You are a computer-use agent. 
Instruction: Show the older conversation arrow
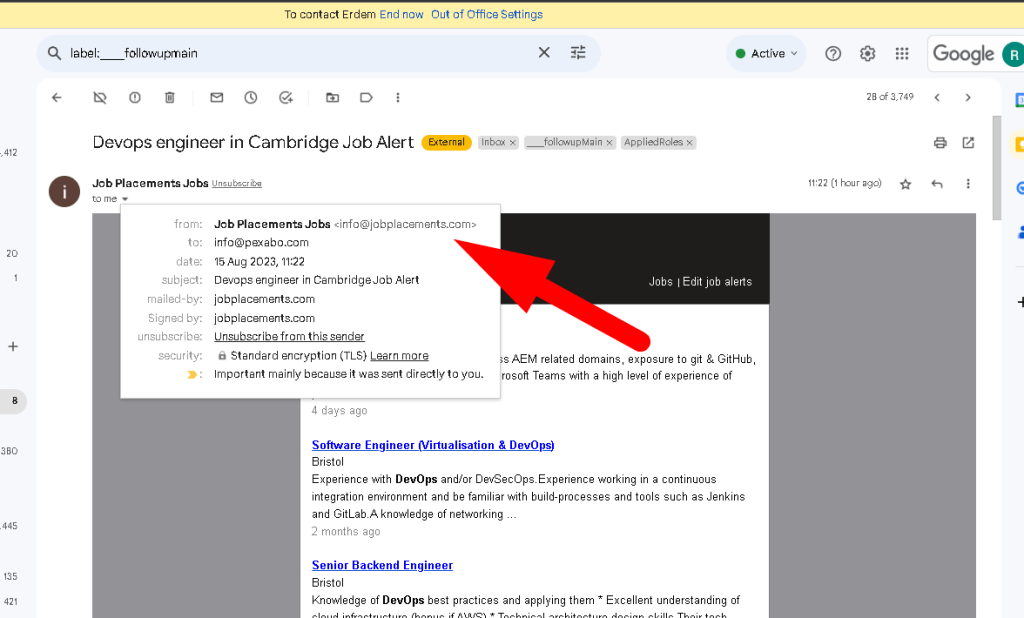pos(968,97)
